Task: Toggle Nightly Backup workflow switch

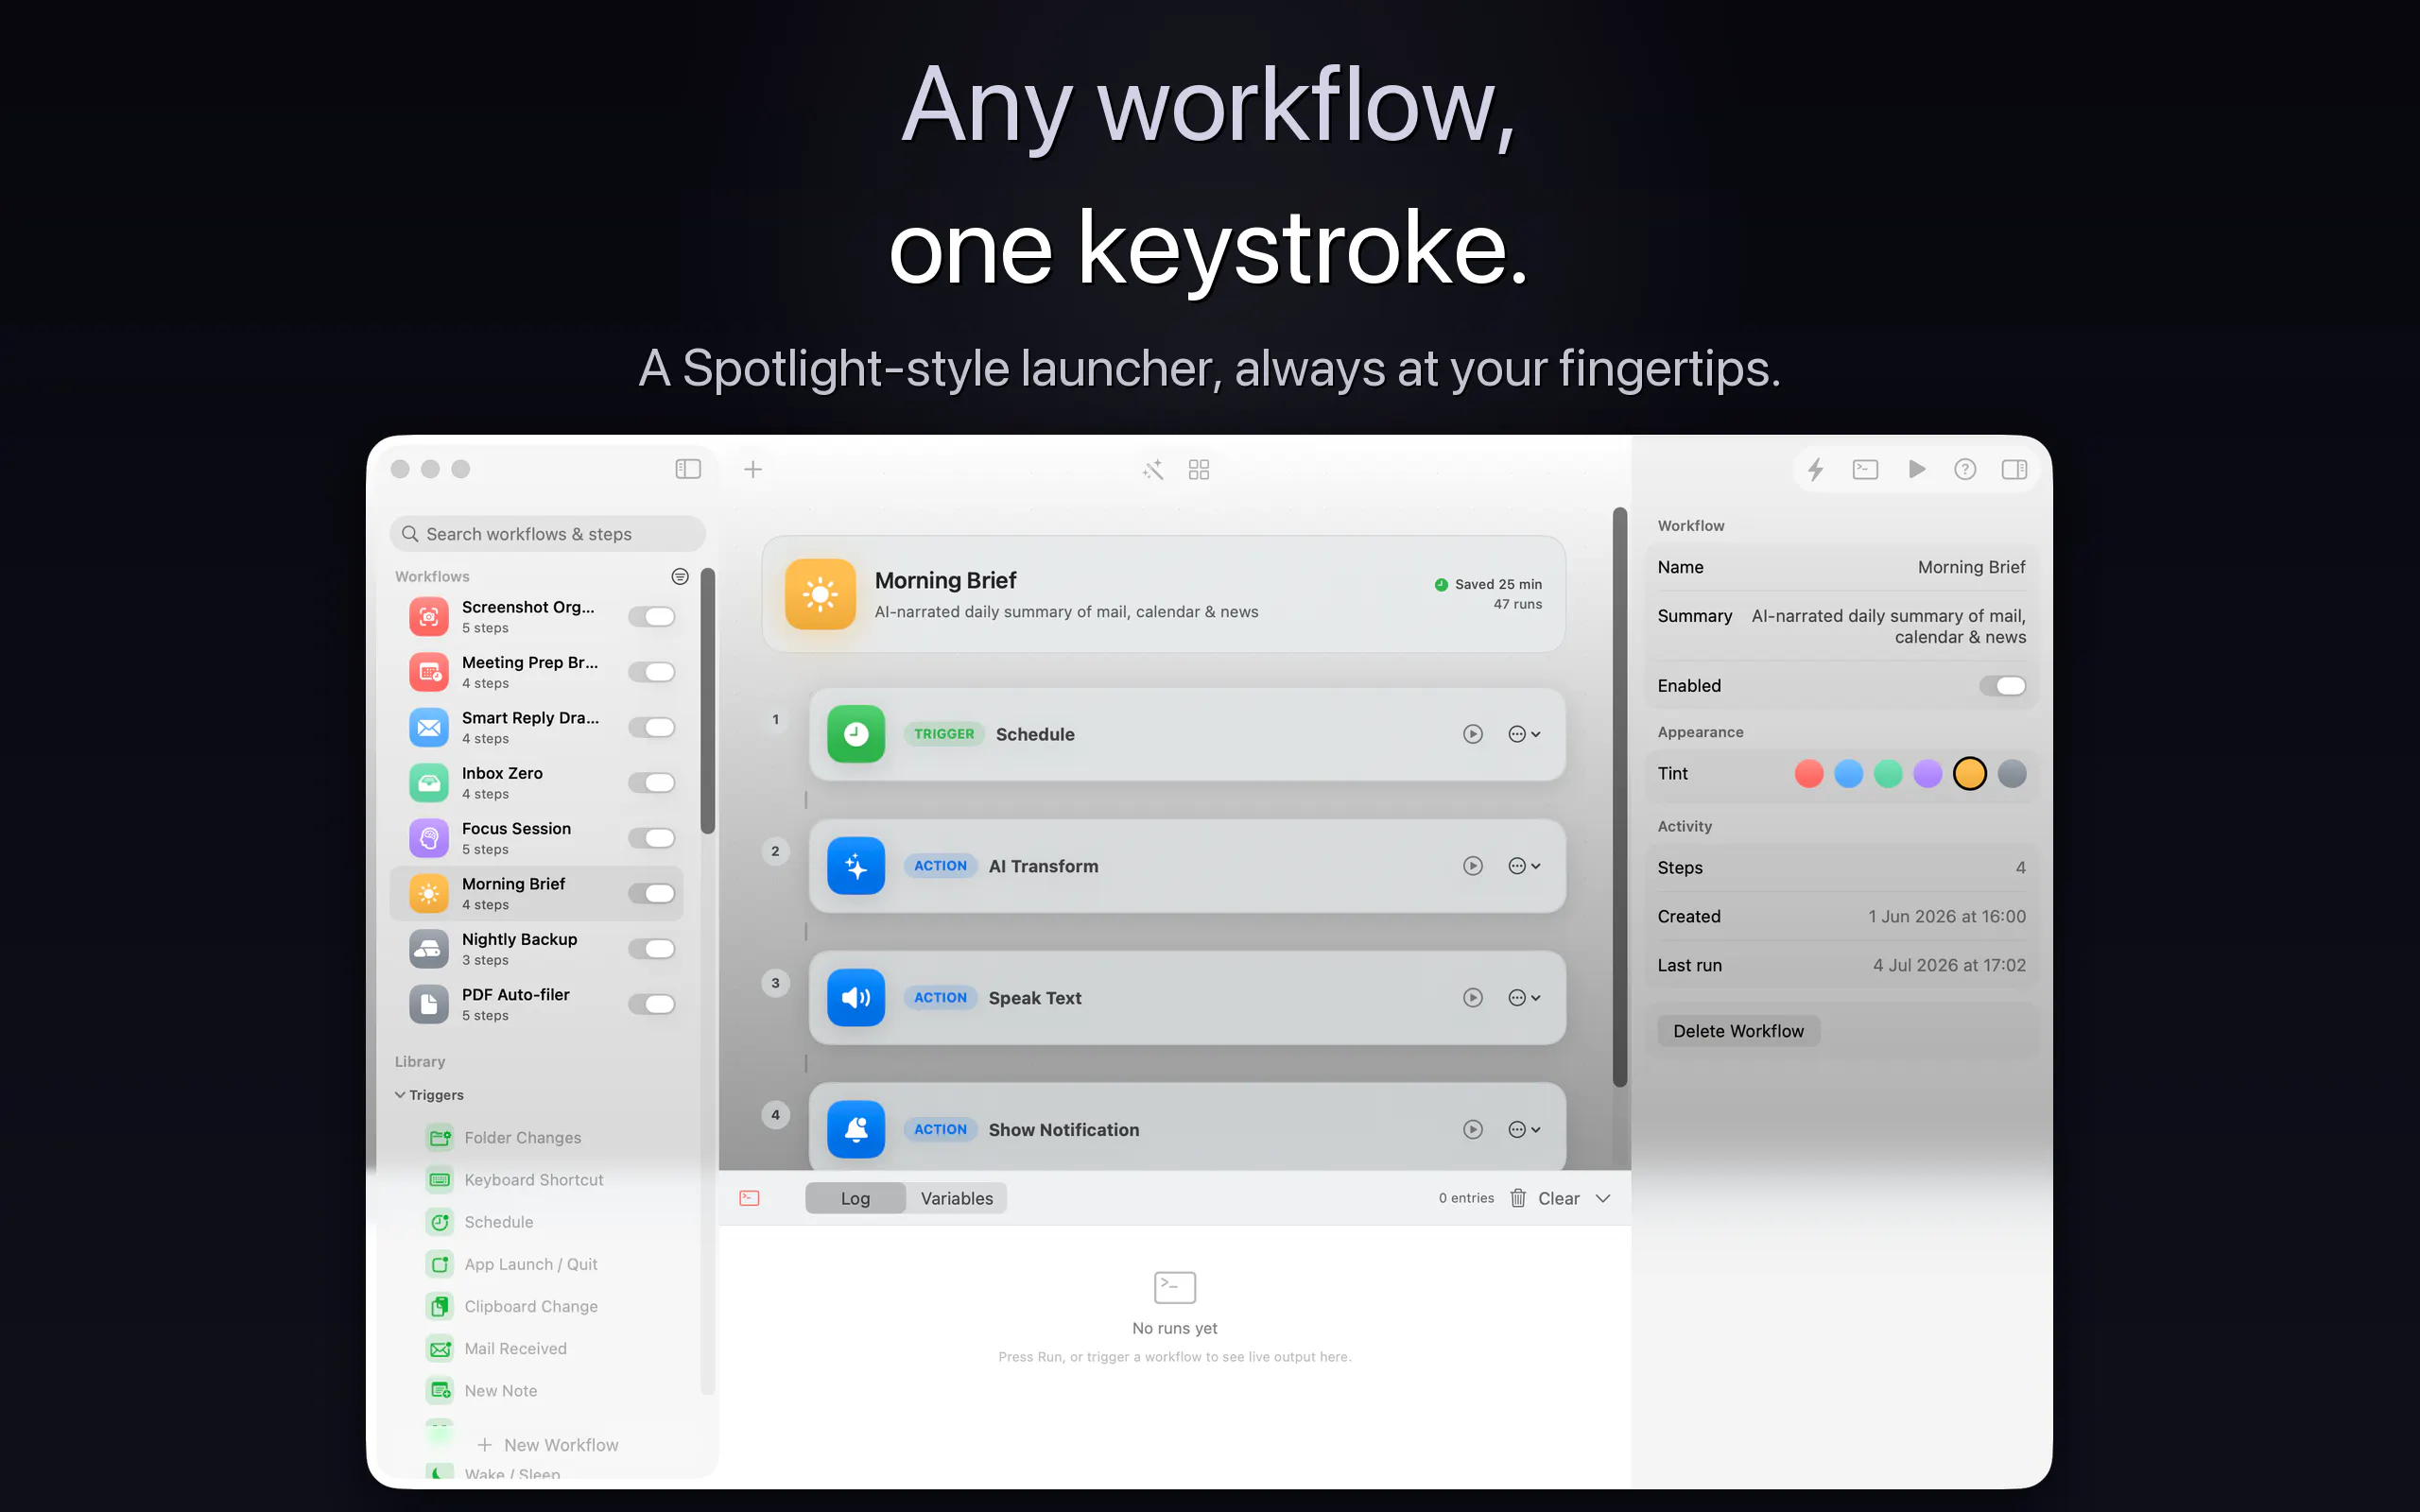Action: (652, 949)
